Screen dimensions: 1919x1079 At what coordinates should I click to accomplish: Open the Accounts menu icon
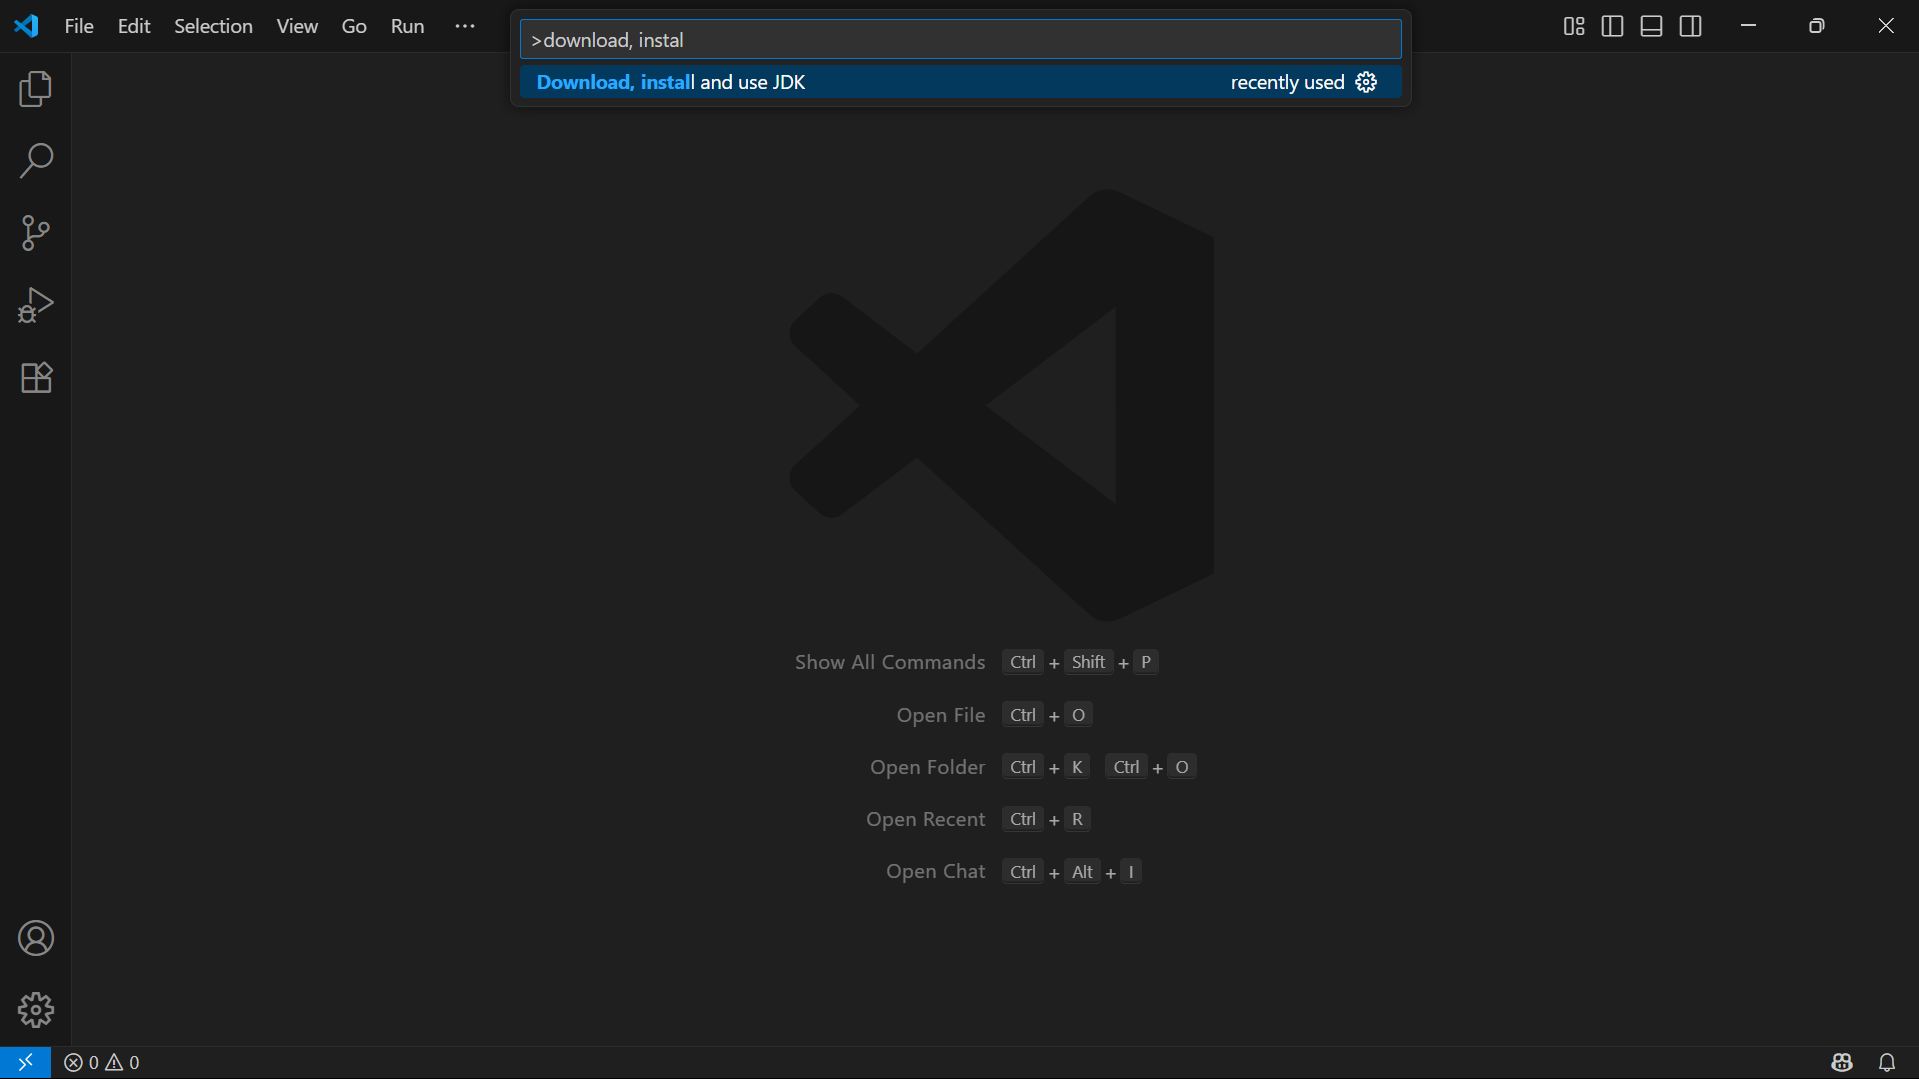[36, 938]
